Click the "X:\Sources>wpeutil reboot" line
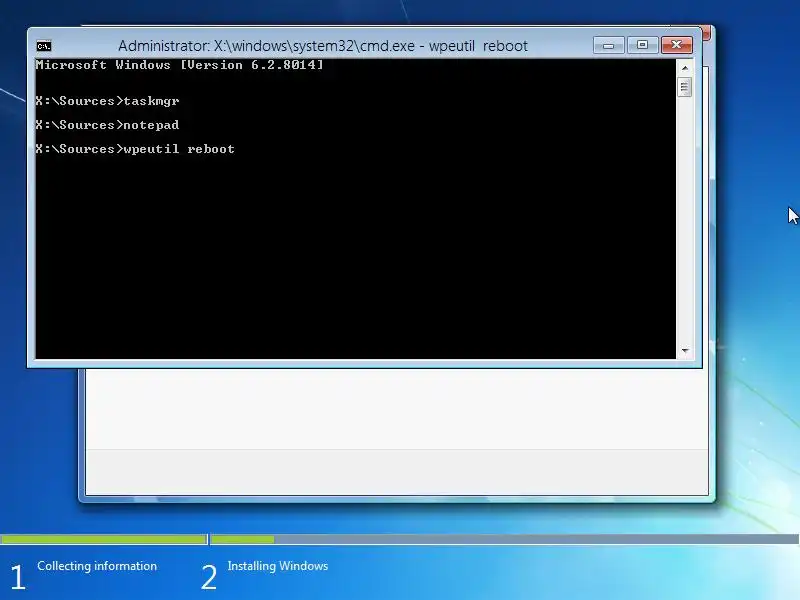The width and height of the screenshot is (800, 600). point(135,149)
